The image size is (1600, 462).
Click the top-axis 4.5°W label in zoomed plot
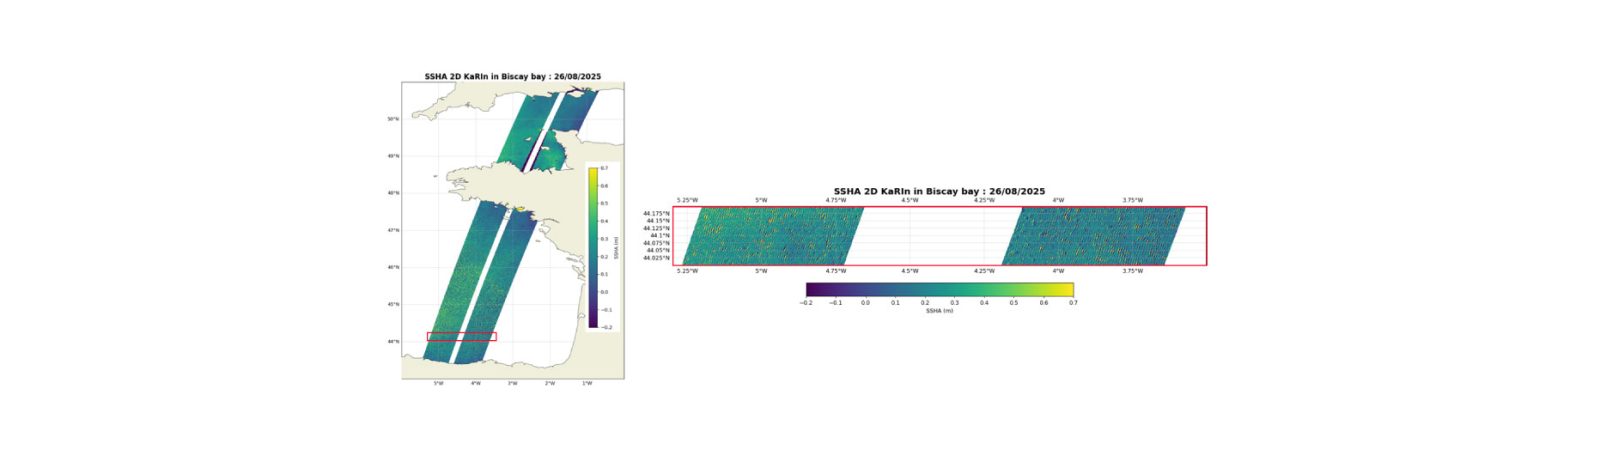click(909, 200)
